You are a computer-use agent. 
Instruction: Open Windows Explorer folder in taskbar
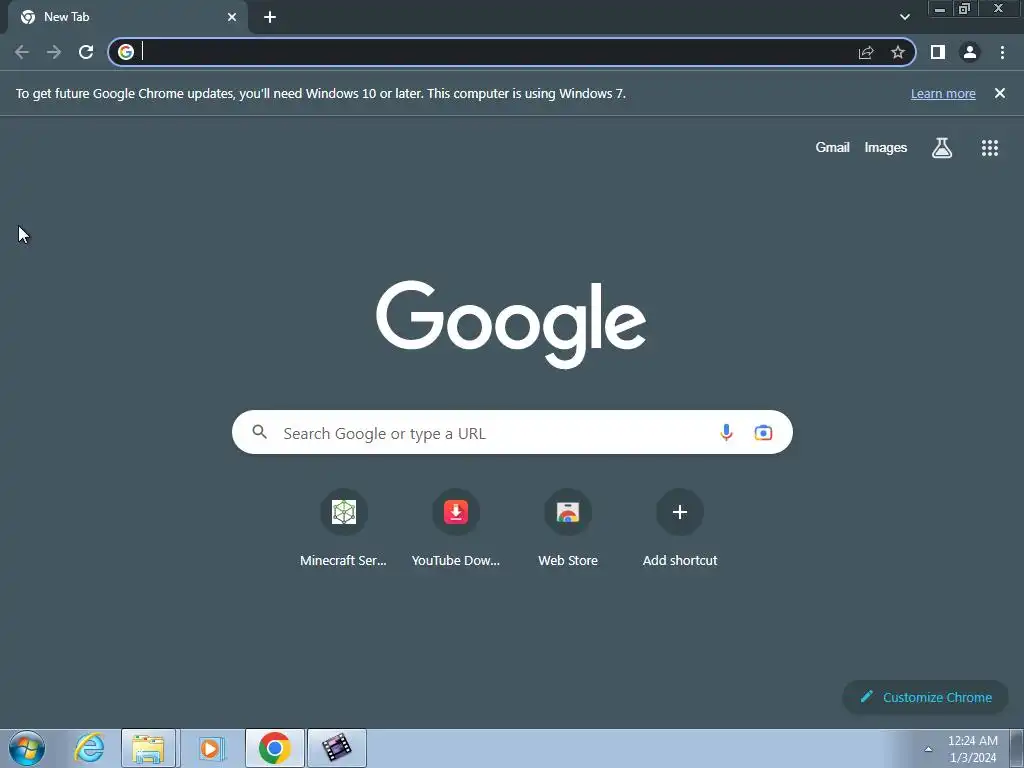[148, 748]
